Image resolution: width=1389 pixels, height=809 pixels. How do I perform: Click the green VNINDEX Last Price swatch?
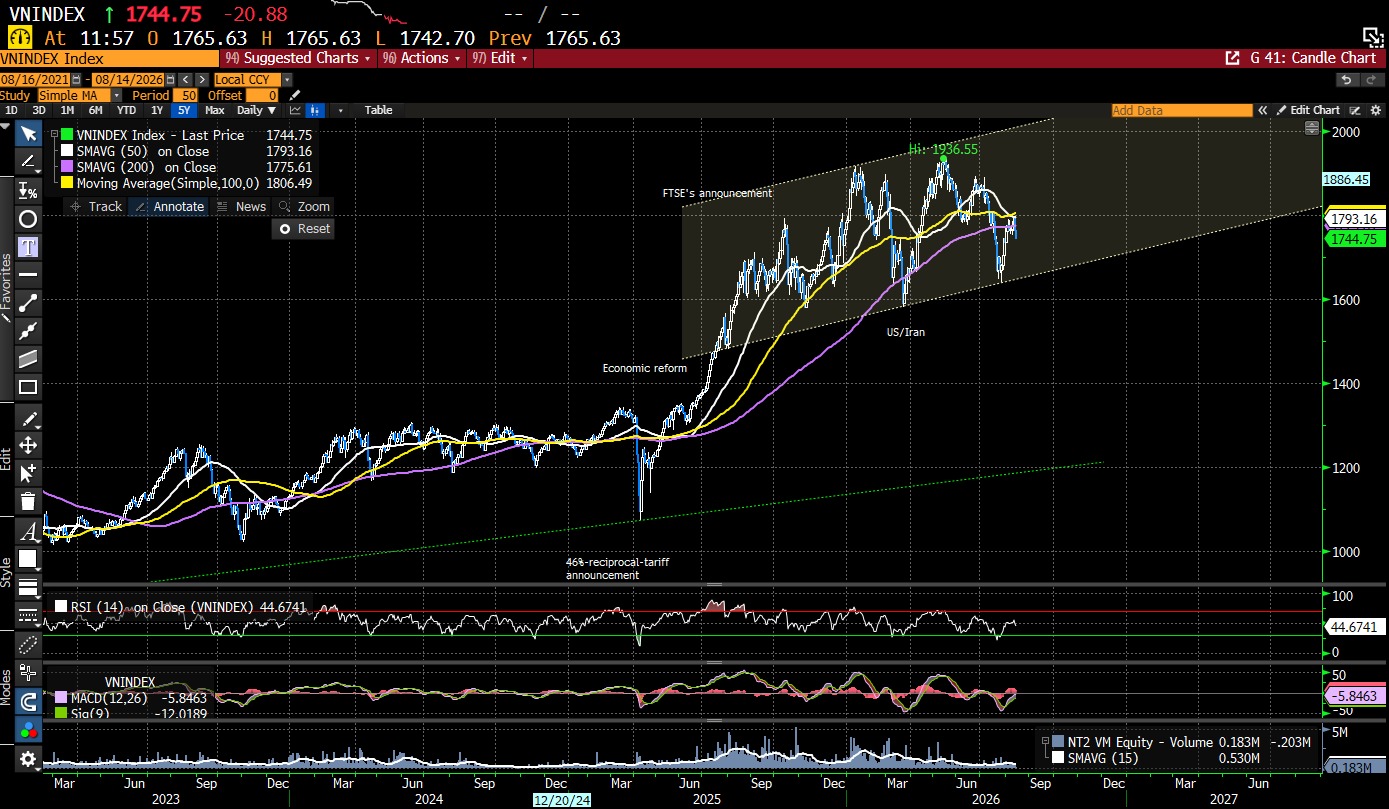pyautogui.click(x=67, y=135)
